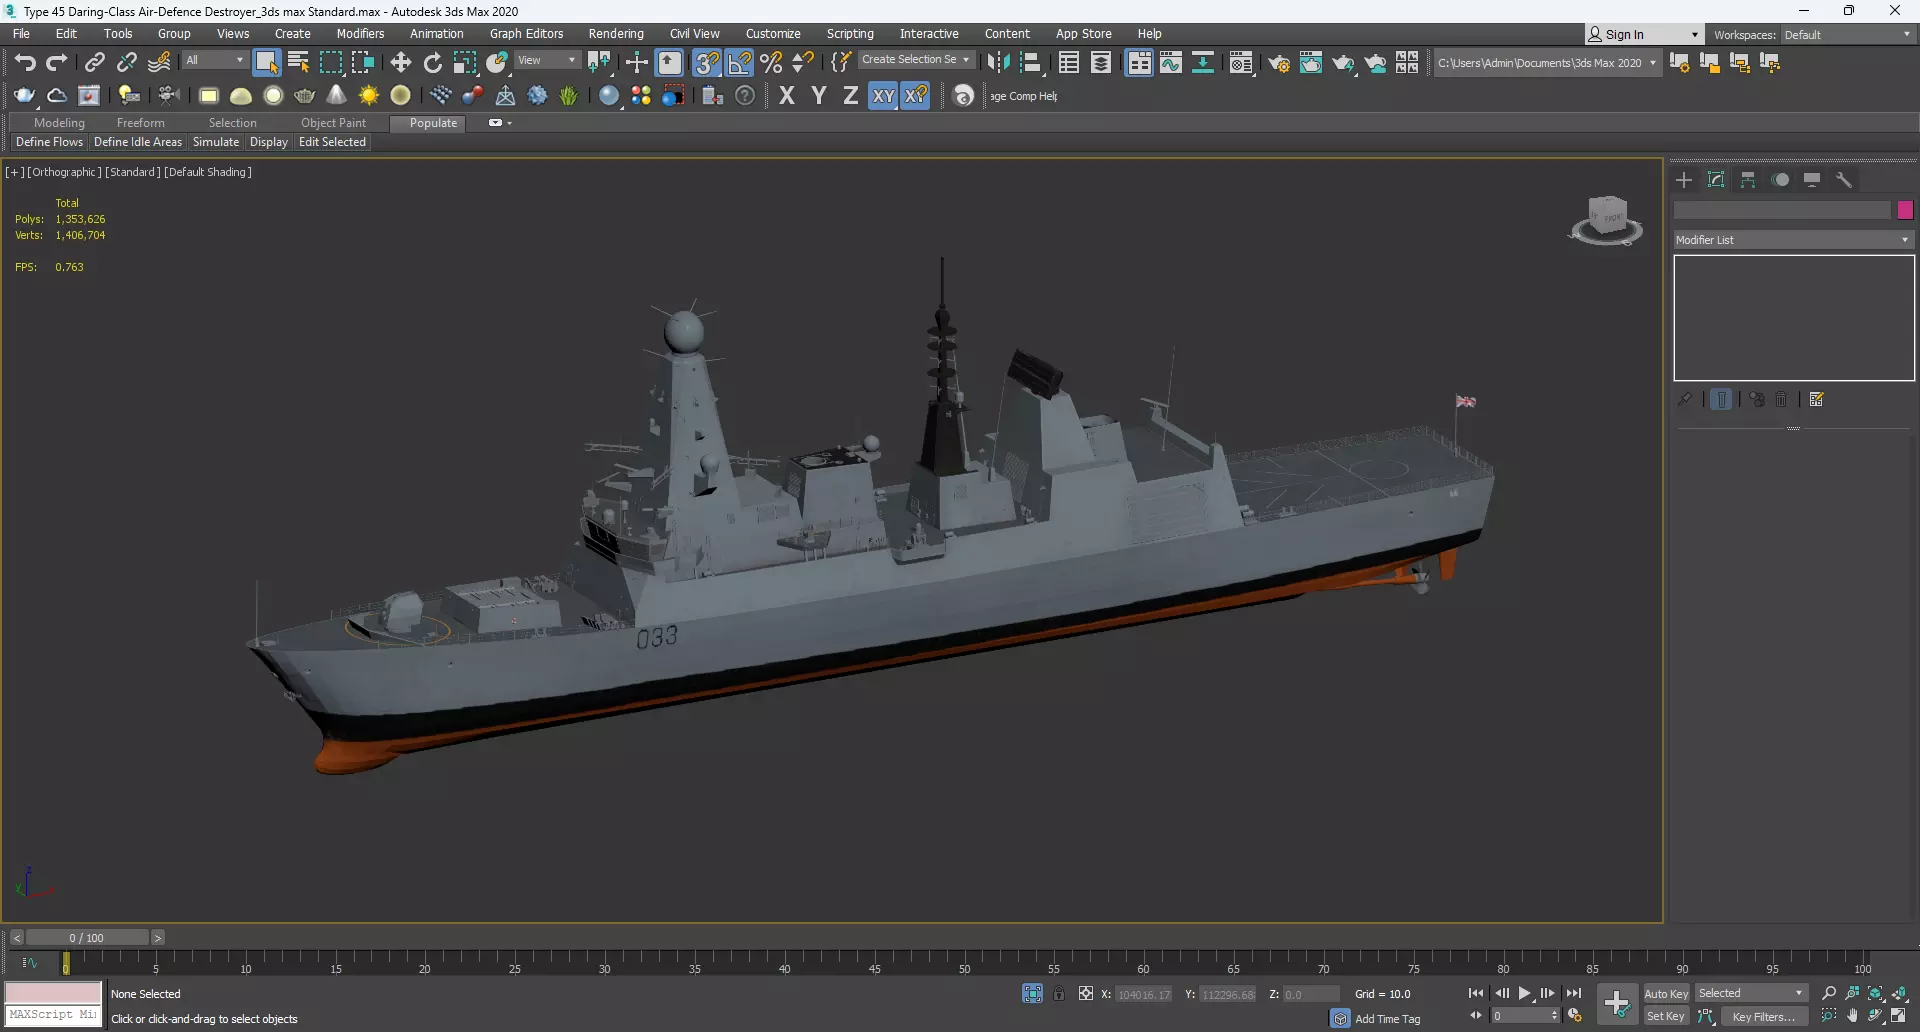Activate the Select Object tool
The width and height of the screenshot is (1920, 1032).
tap(266, 63)
